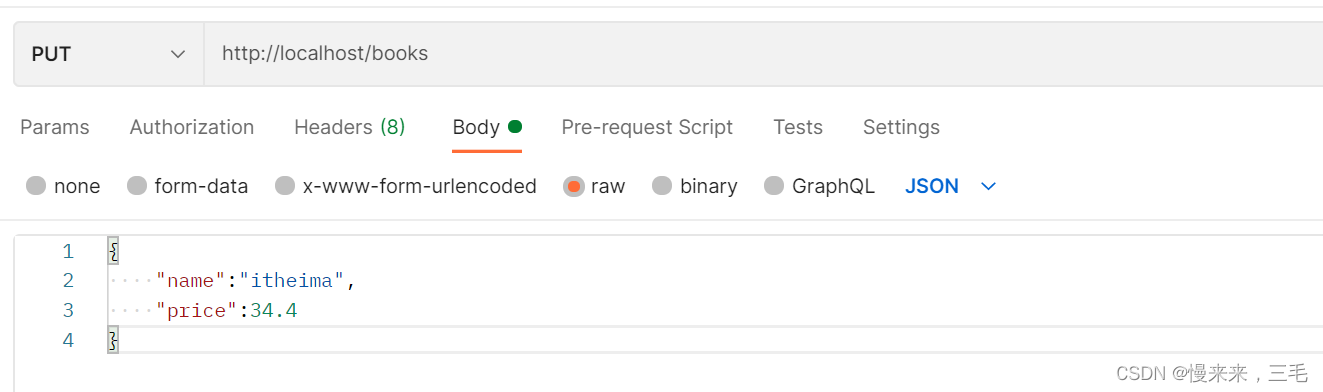Go to the Headers (8) tab
Screen dimensions: 1323x392
pyautogui.click(x=350, y=127)
